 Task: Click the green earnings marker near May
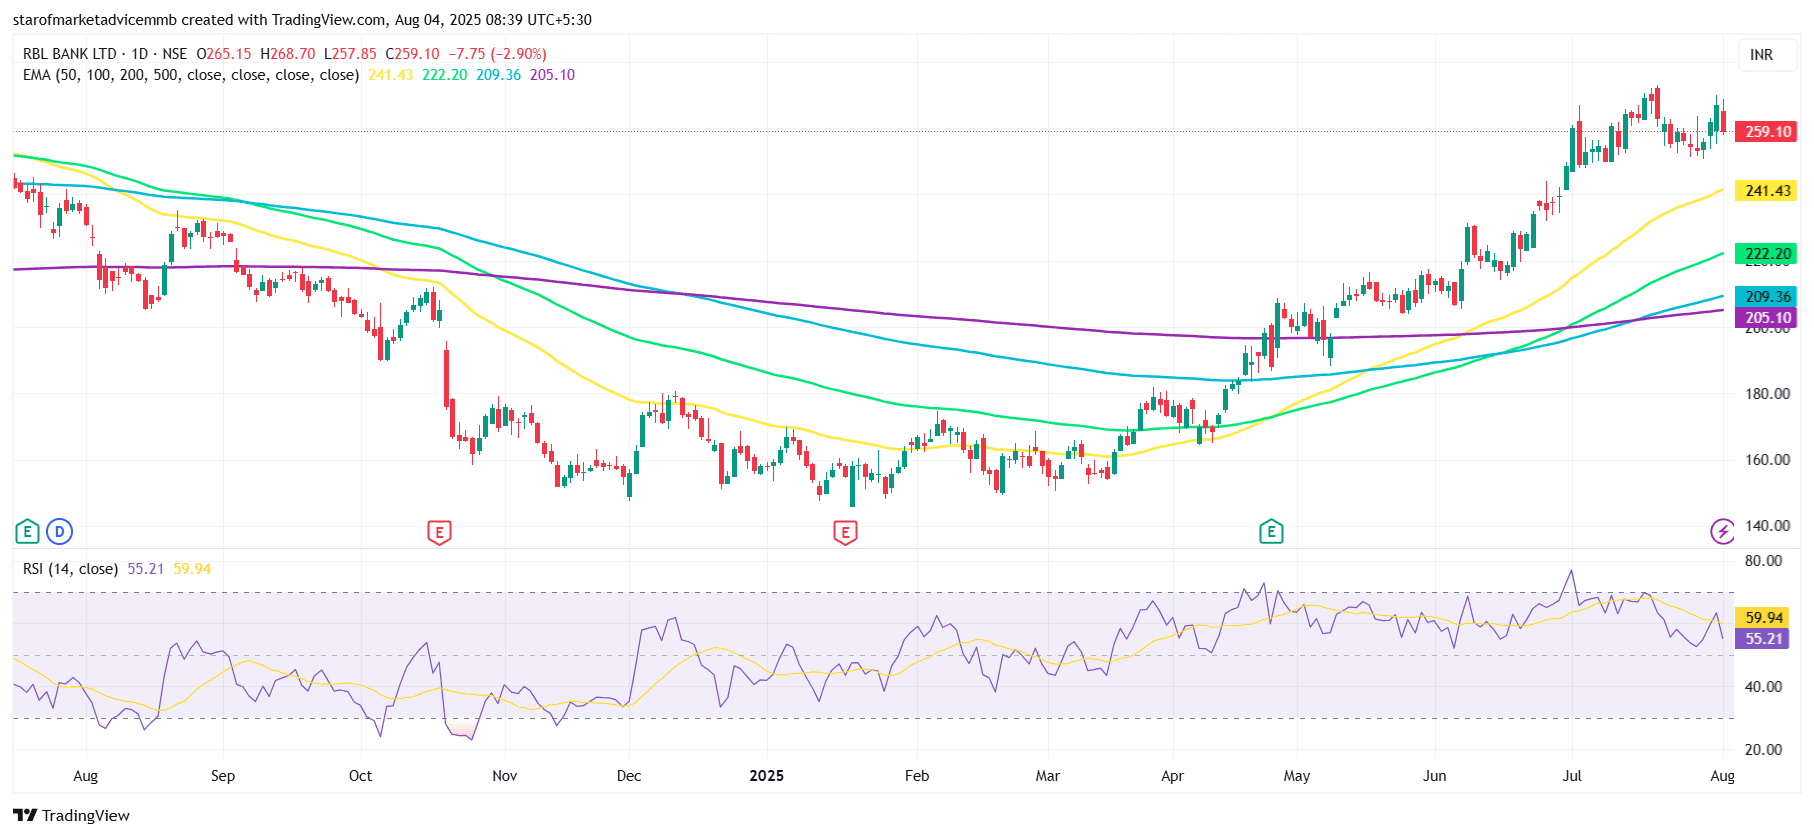point(1271,532)
